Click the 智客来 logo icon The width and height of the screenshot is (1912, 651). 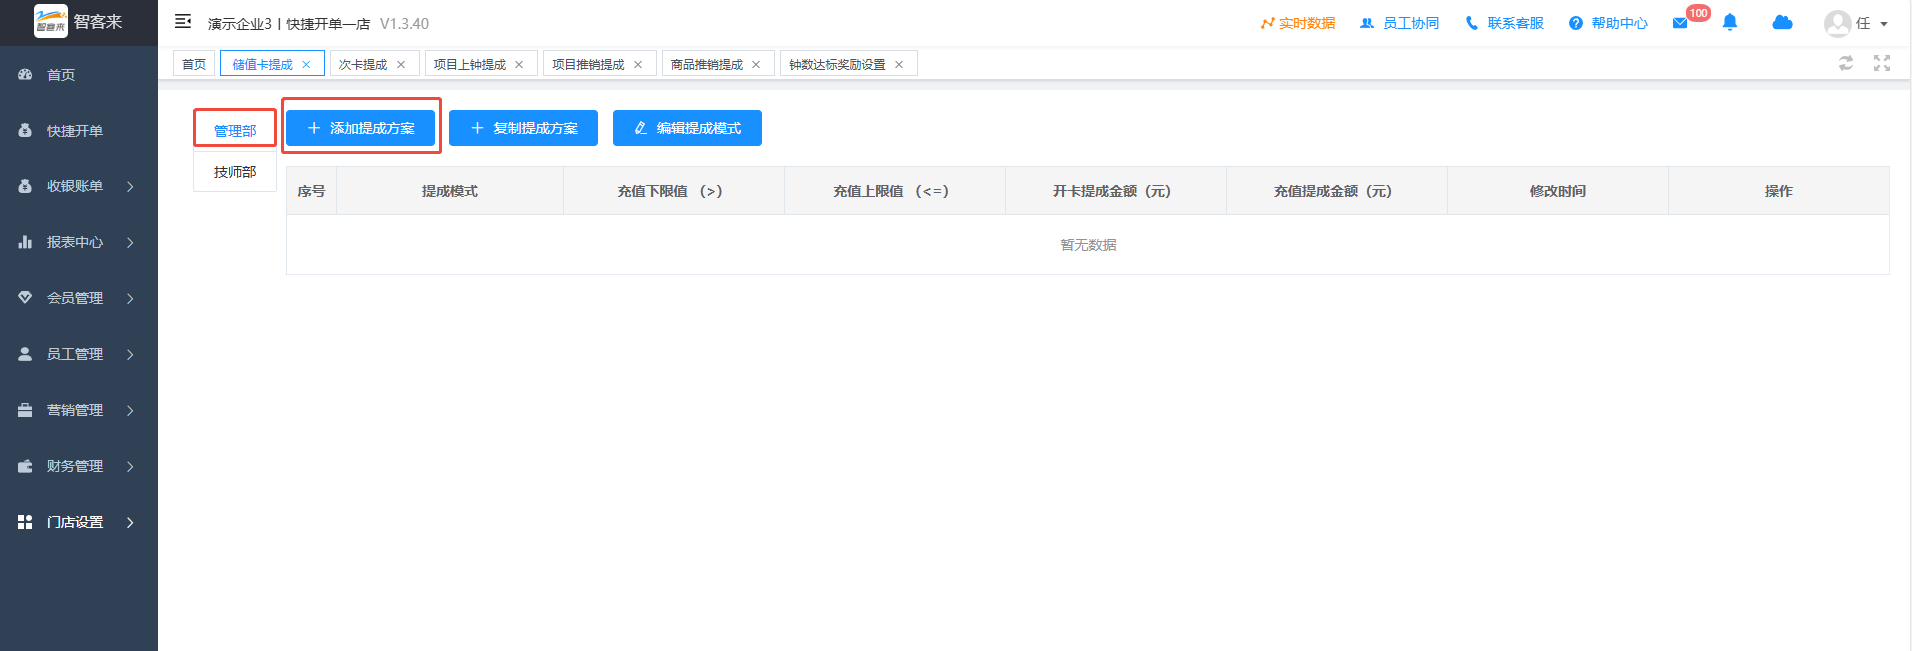(x=50, y=21)
